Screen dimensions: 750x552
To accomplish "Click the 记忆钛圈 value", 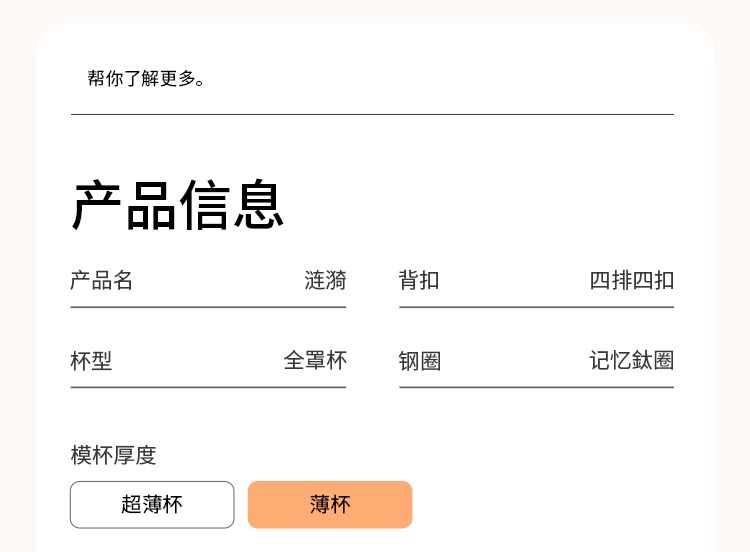I will click(x=631, y=360).
